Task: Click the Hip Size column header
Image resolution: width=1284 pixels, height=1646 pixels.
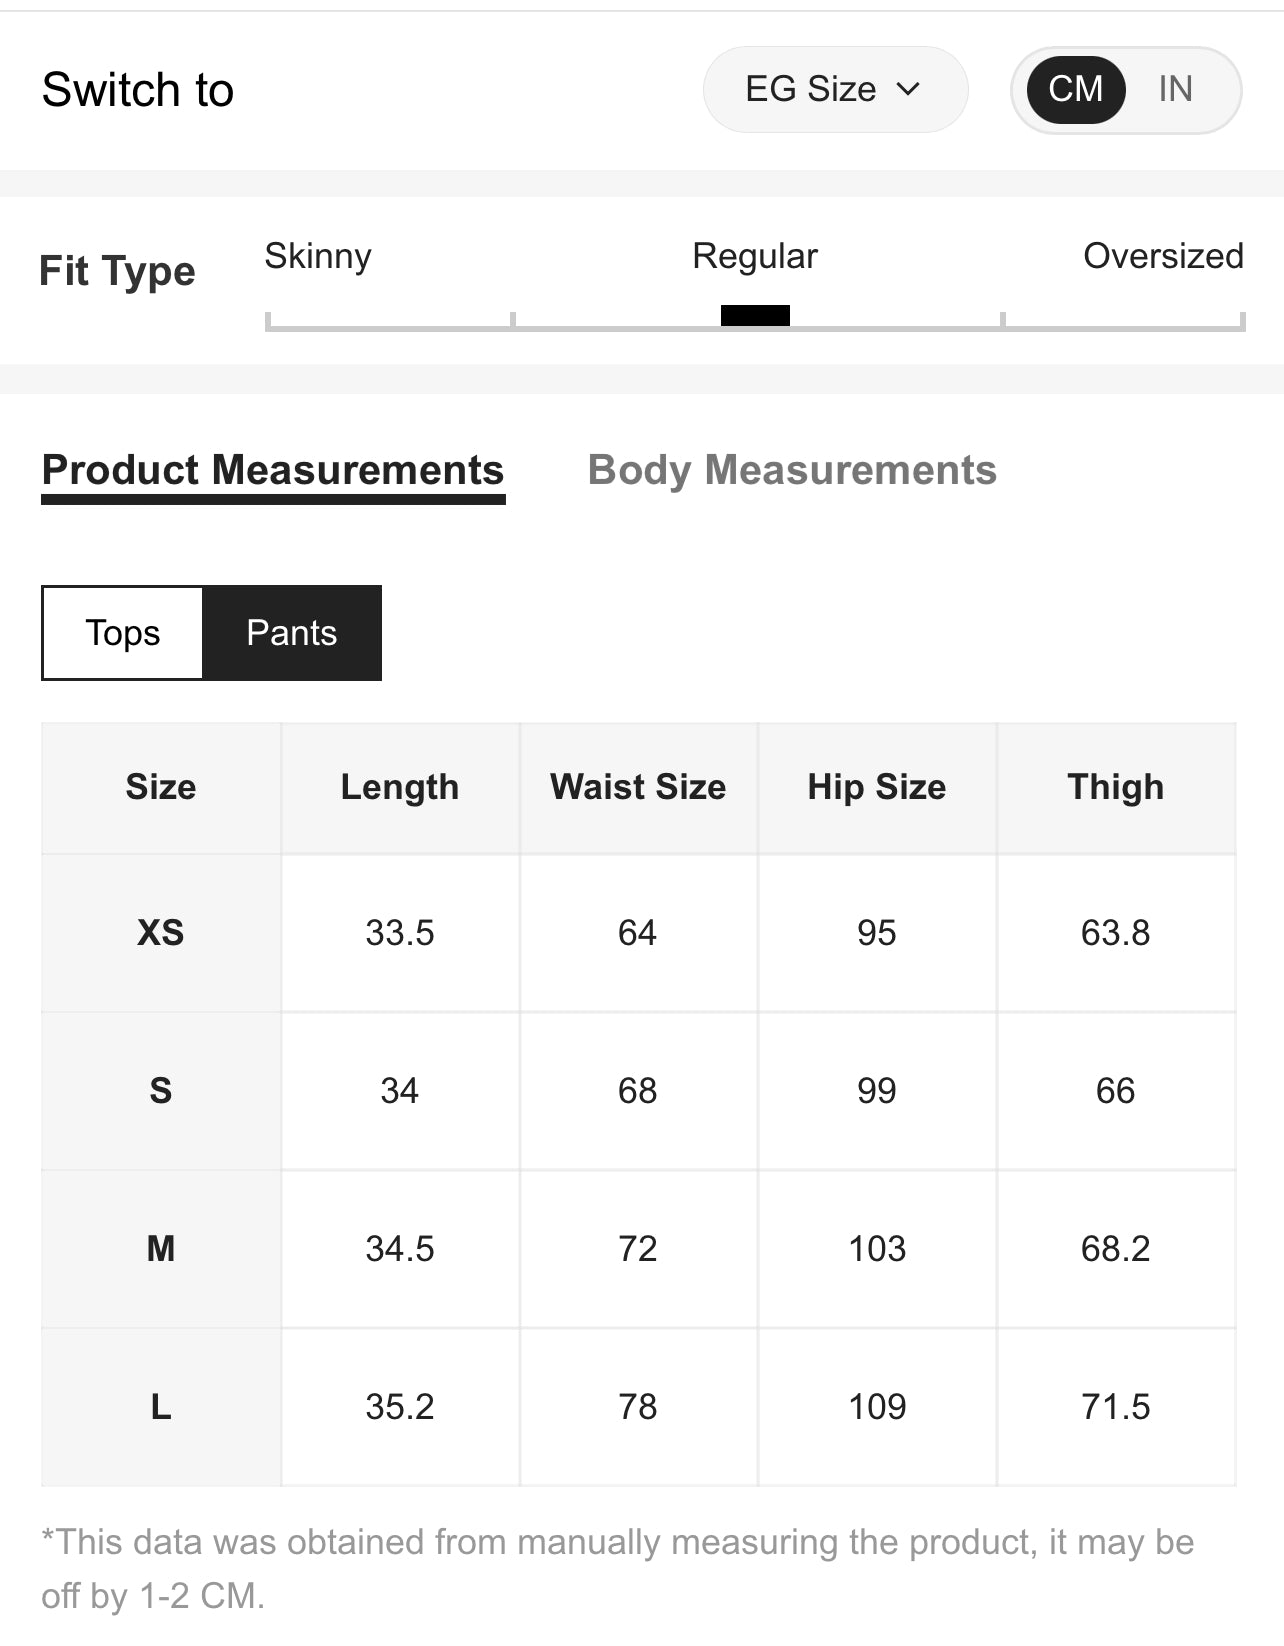Action: [x=877, y=787]
